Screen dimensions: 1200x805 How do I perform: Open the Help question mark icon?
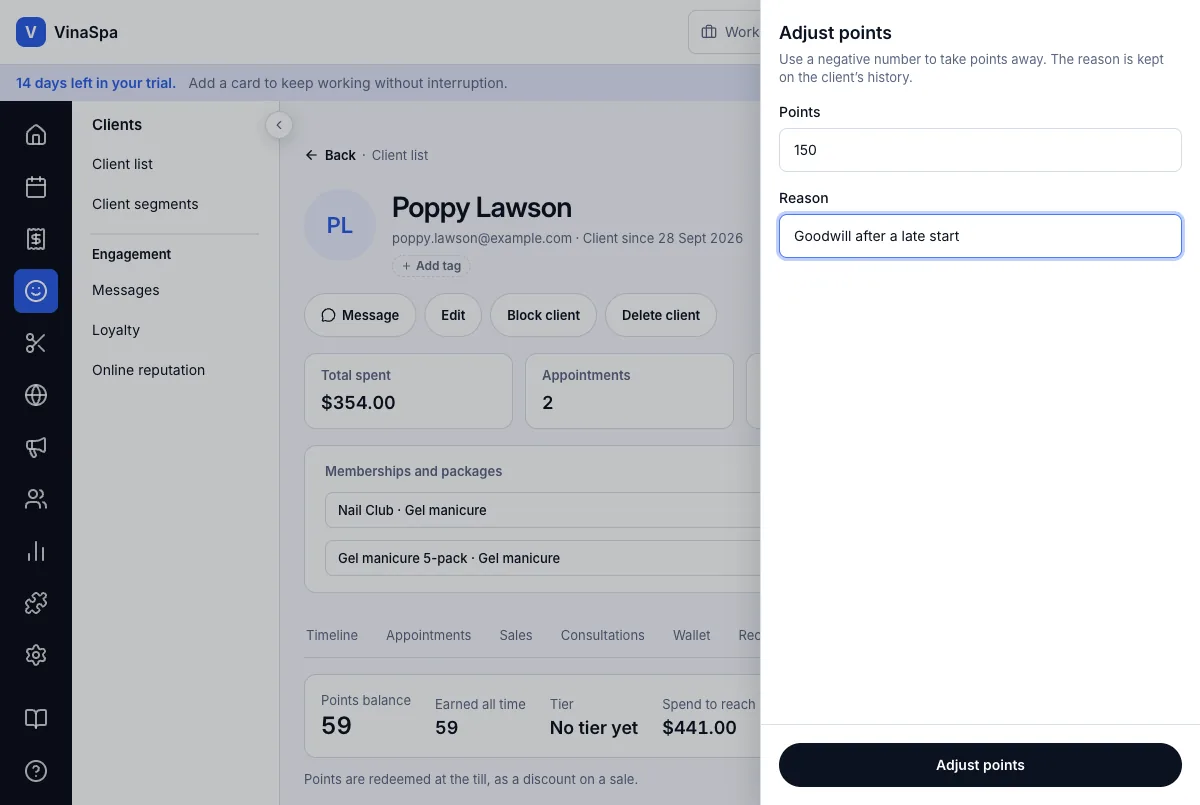36,771
